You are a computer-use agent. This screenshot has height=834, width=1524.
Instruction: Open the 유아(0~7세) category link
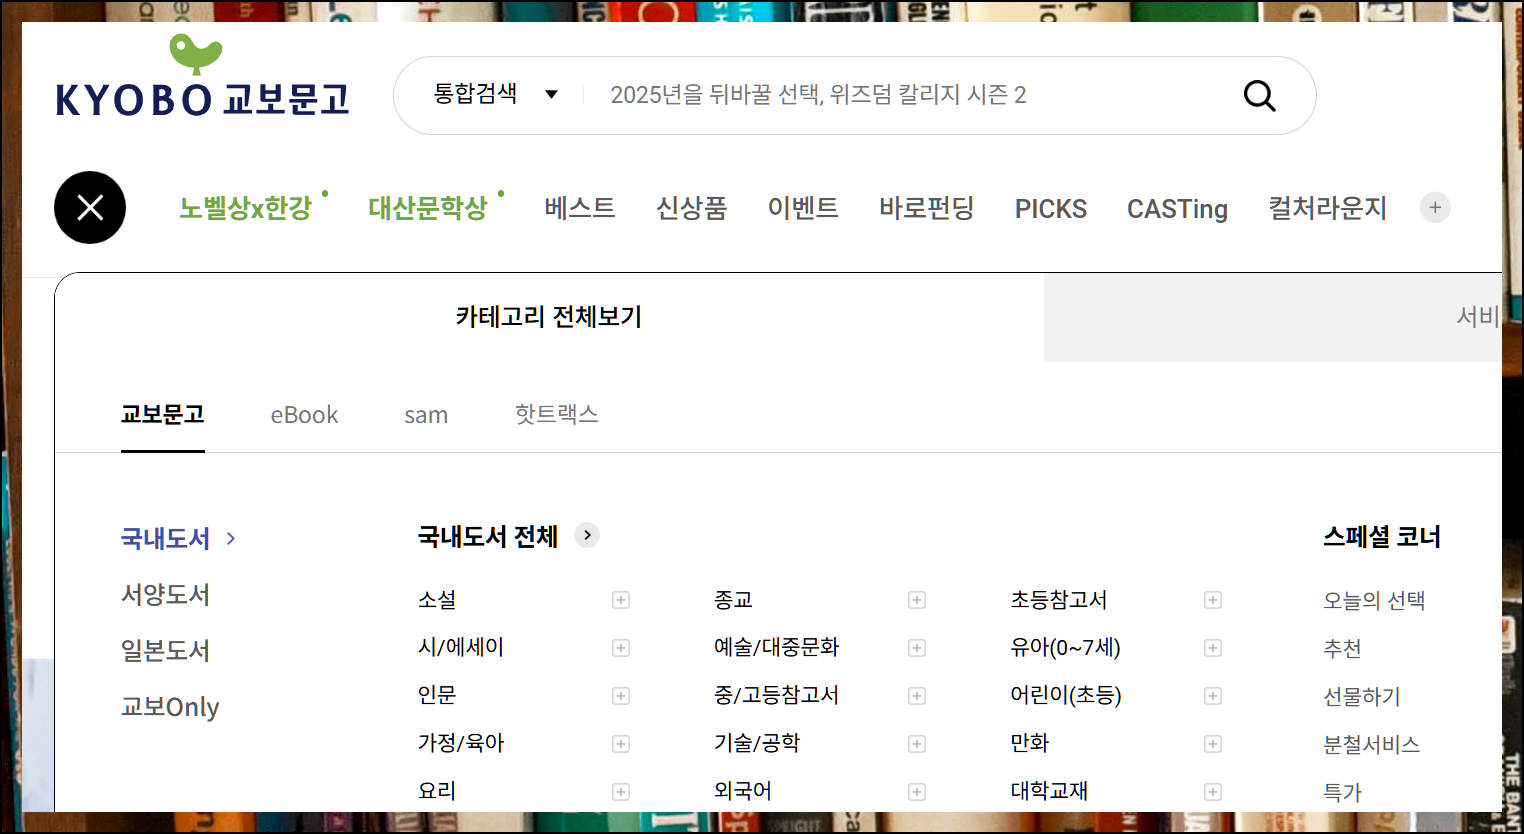[x=1065, y=647]
